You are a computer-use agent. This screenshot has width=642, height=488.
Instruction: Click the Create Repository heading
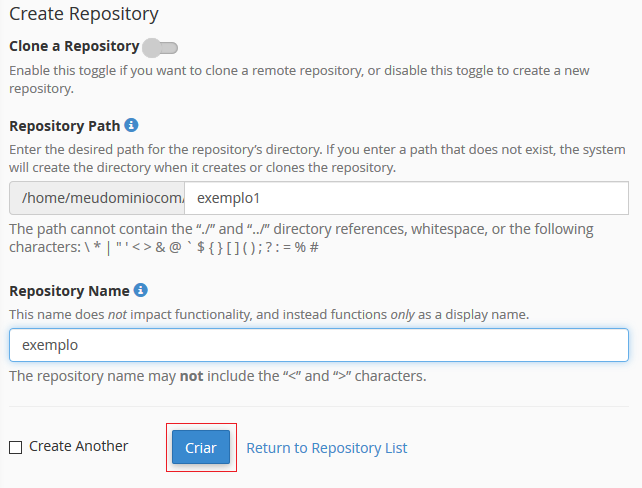pos(84,15)
